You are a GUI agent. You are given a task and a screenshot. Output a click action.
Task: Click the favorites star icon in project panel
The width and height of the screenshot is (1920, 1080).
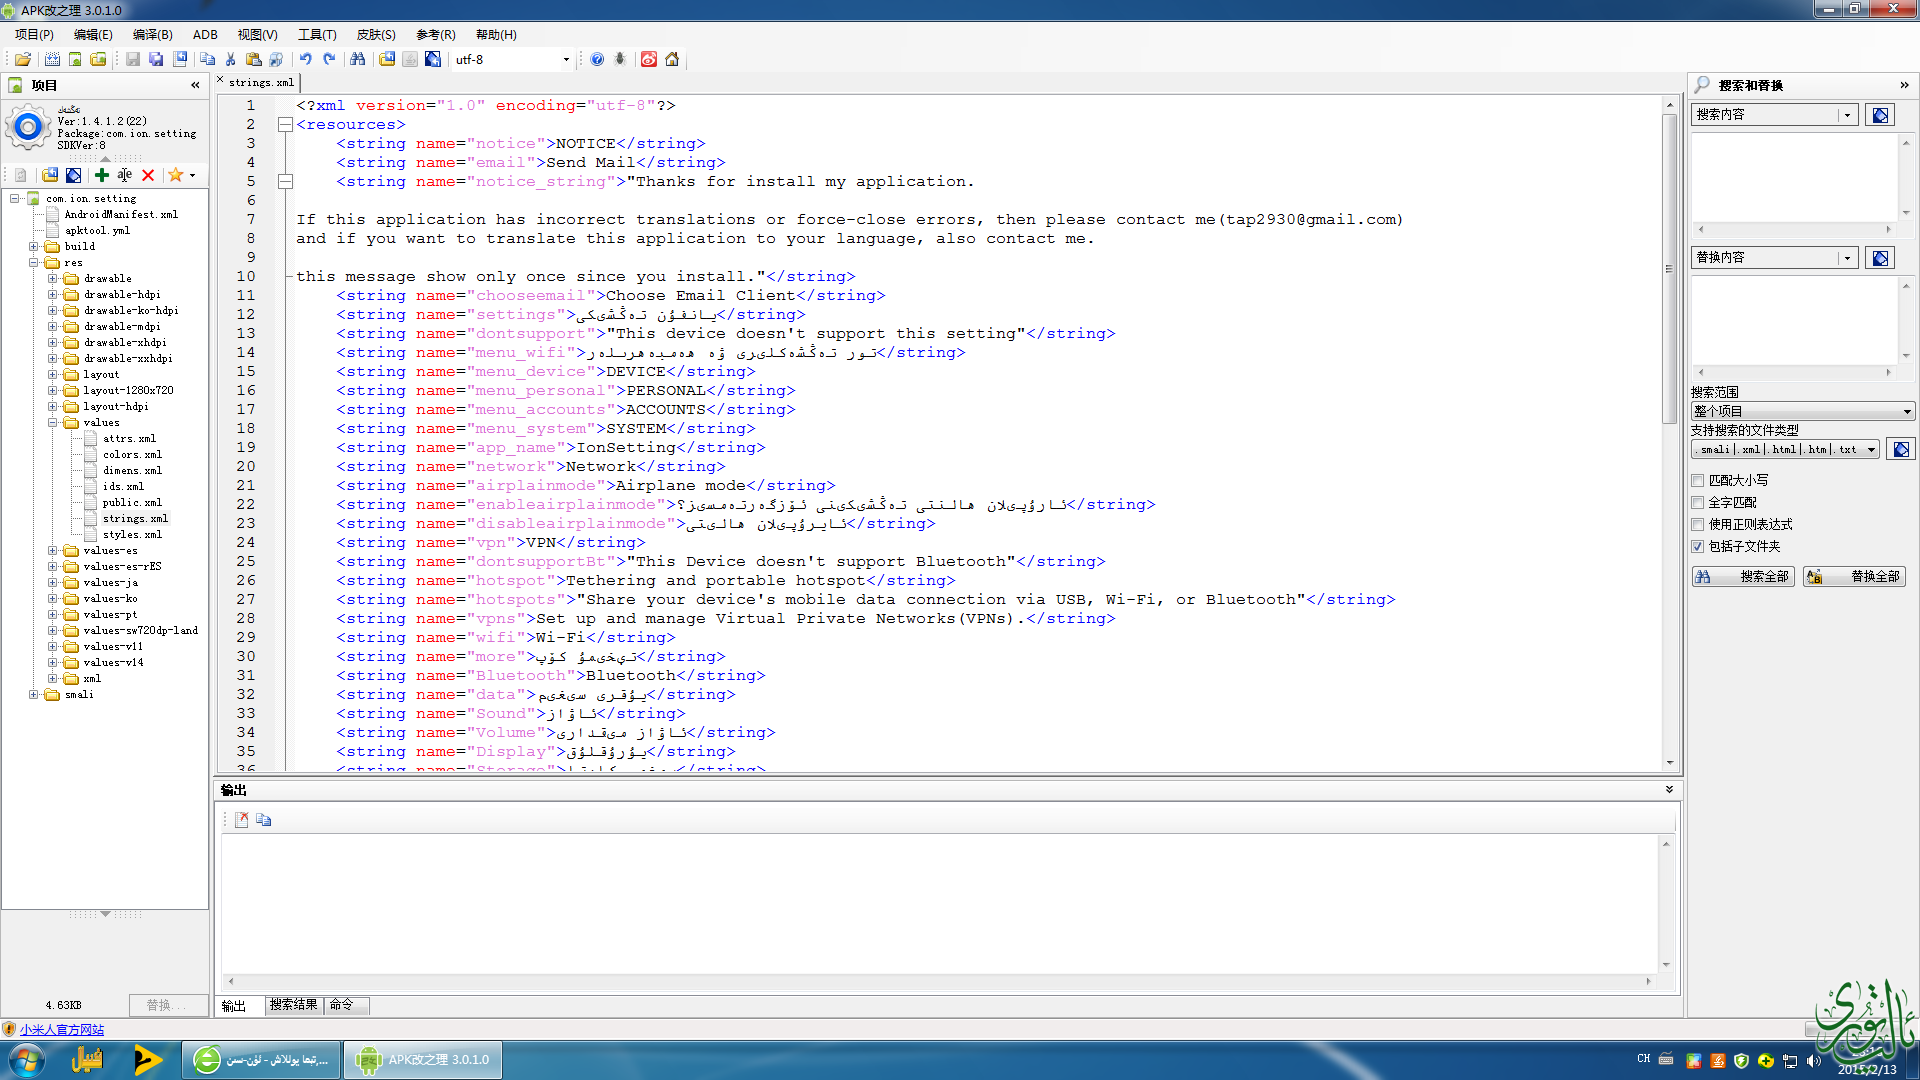tap(176, 175)
